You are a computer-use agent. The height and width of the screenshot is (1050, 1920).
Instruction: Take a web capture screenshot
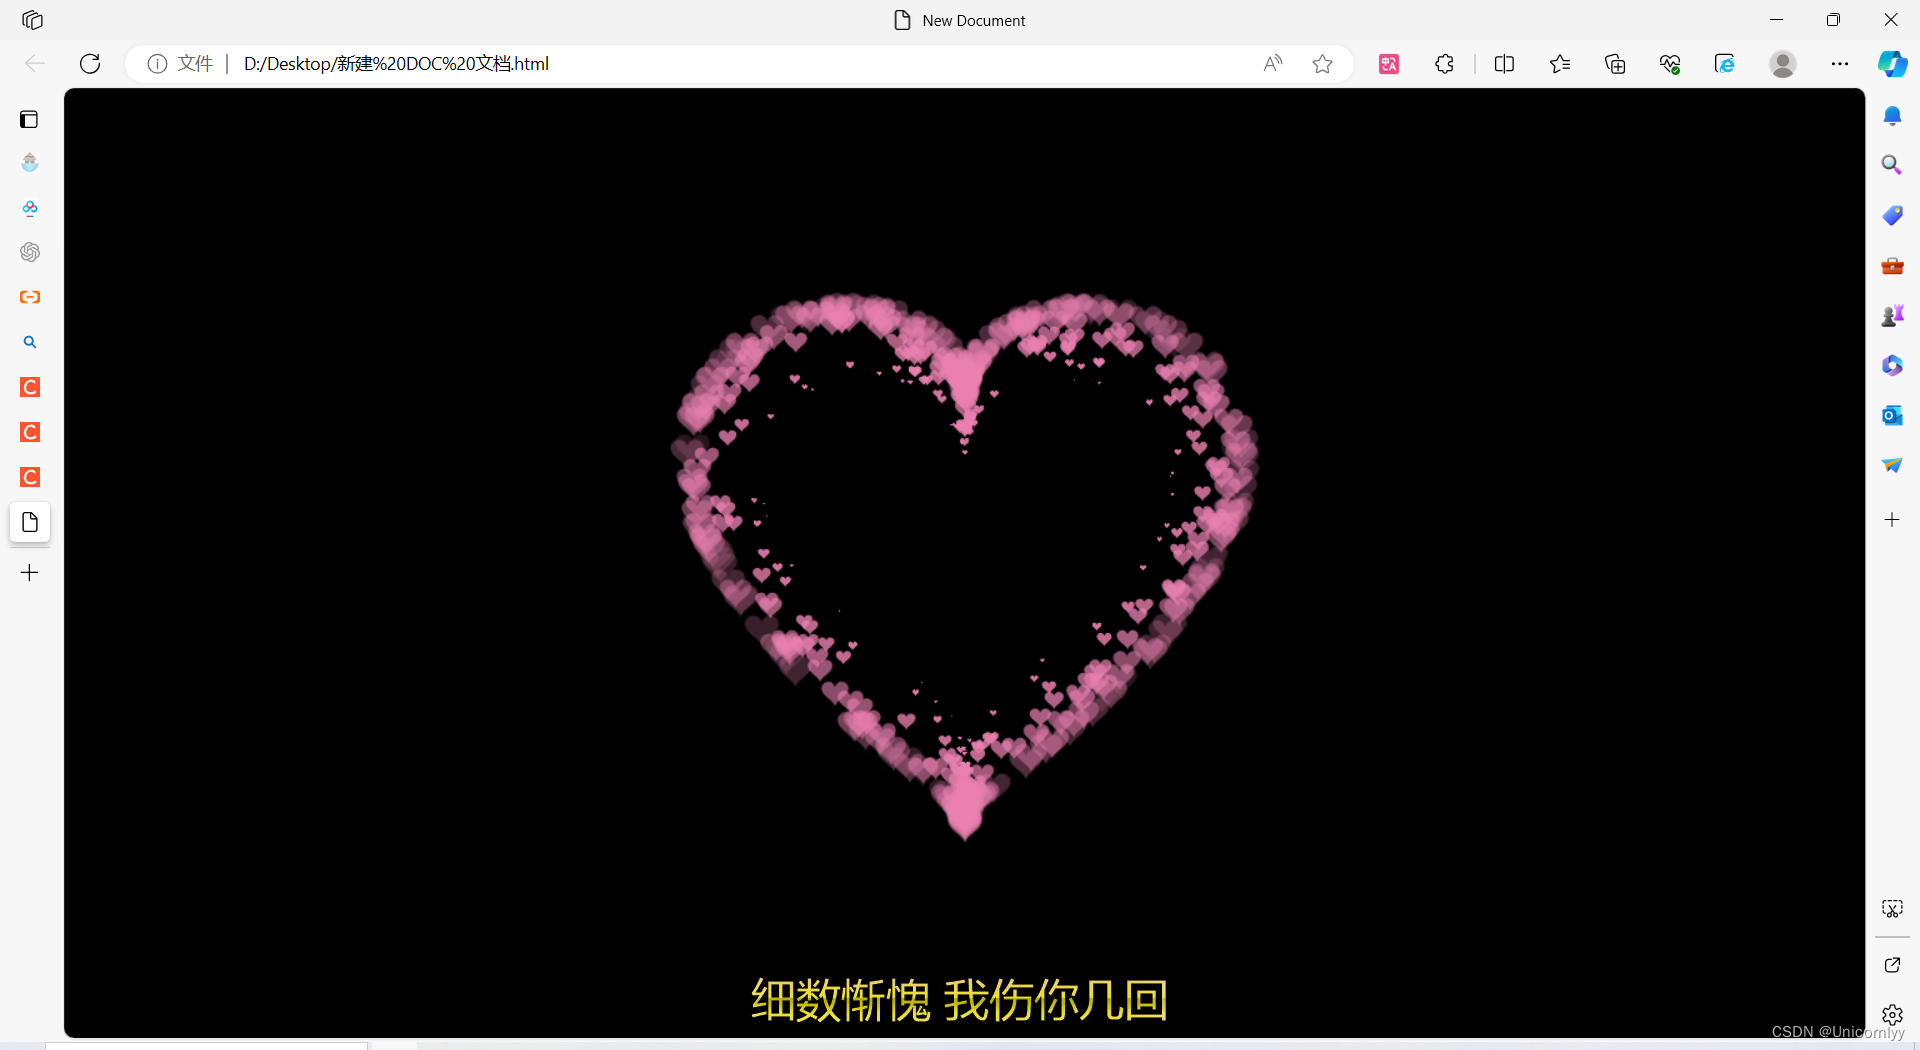tap(1892, 909)
